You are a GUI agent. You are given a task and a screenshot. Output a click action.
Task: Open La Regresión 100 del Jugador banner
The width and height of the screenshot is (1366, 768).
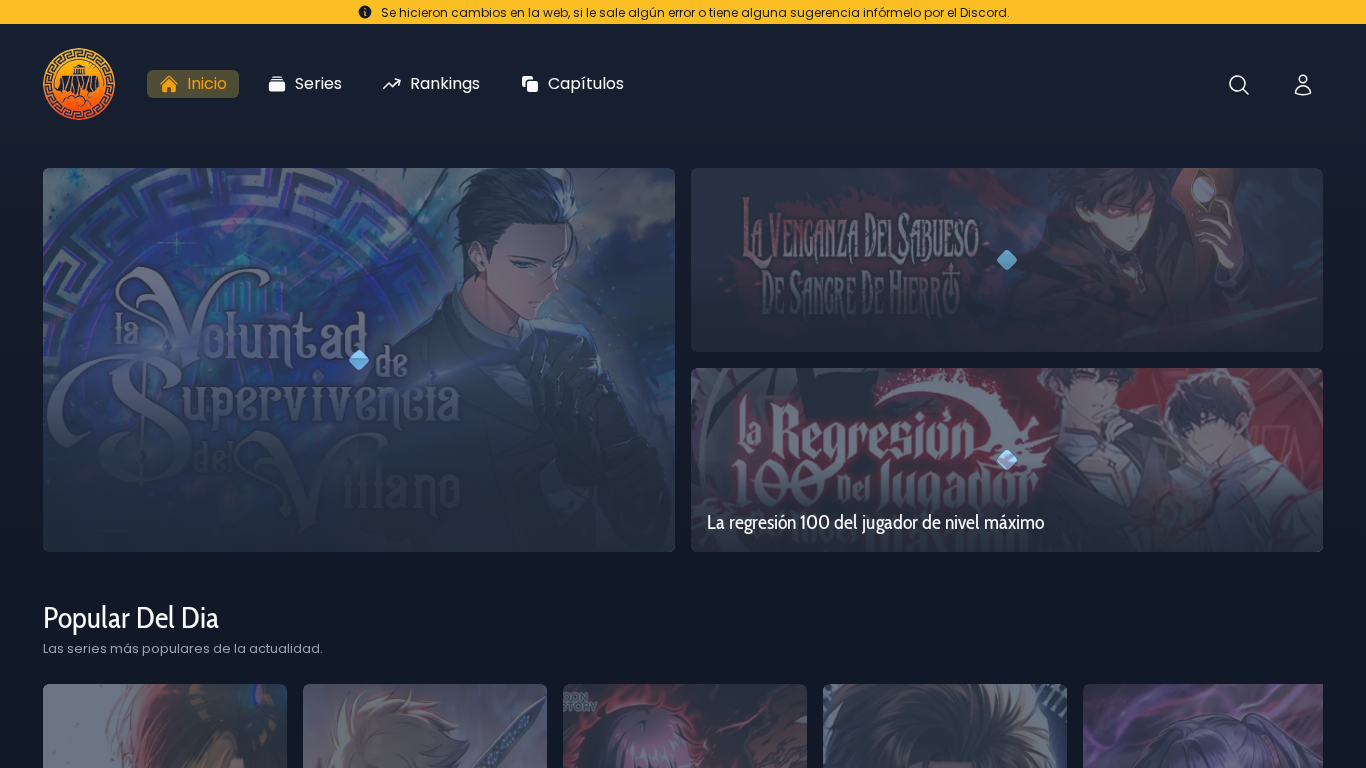(x=1007, y=460)
